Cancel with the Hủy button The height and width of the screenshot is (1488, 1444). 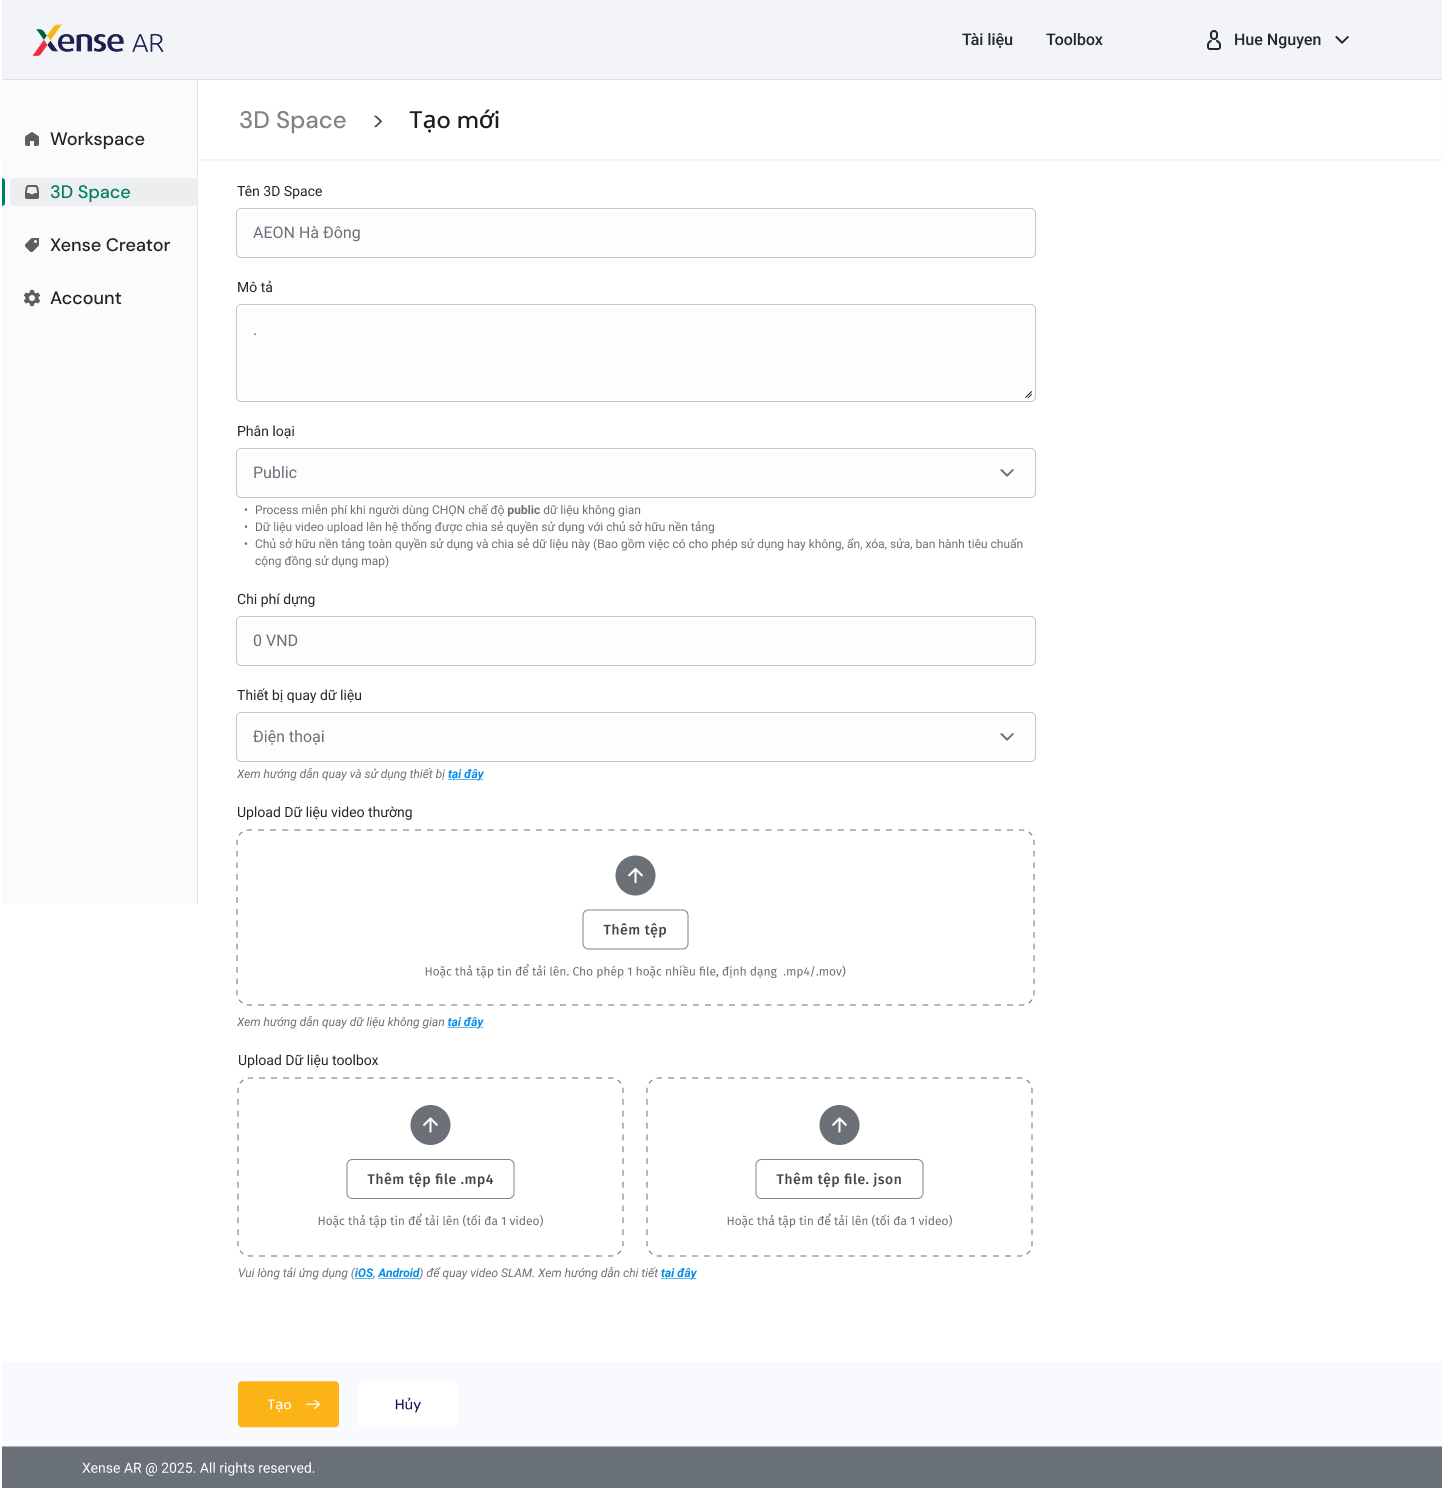pyautogui.click(x=408, y=1404)
